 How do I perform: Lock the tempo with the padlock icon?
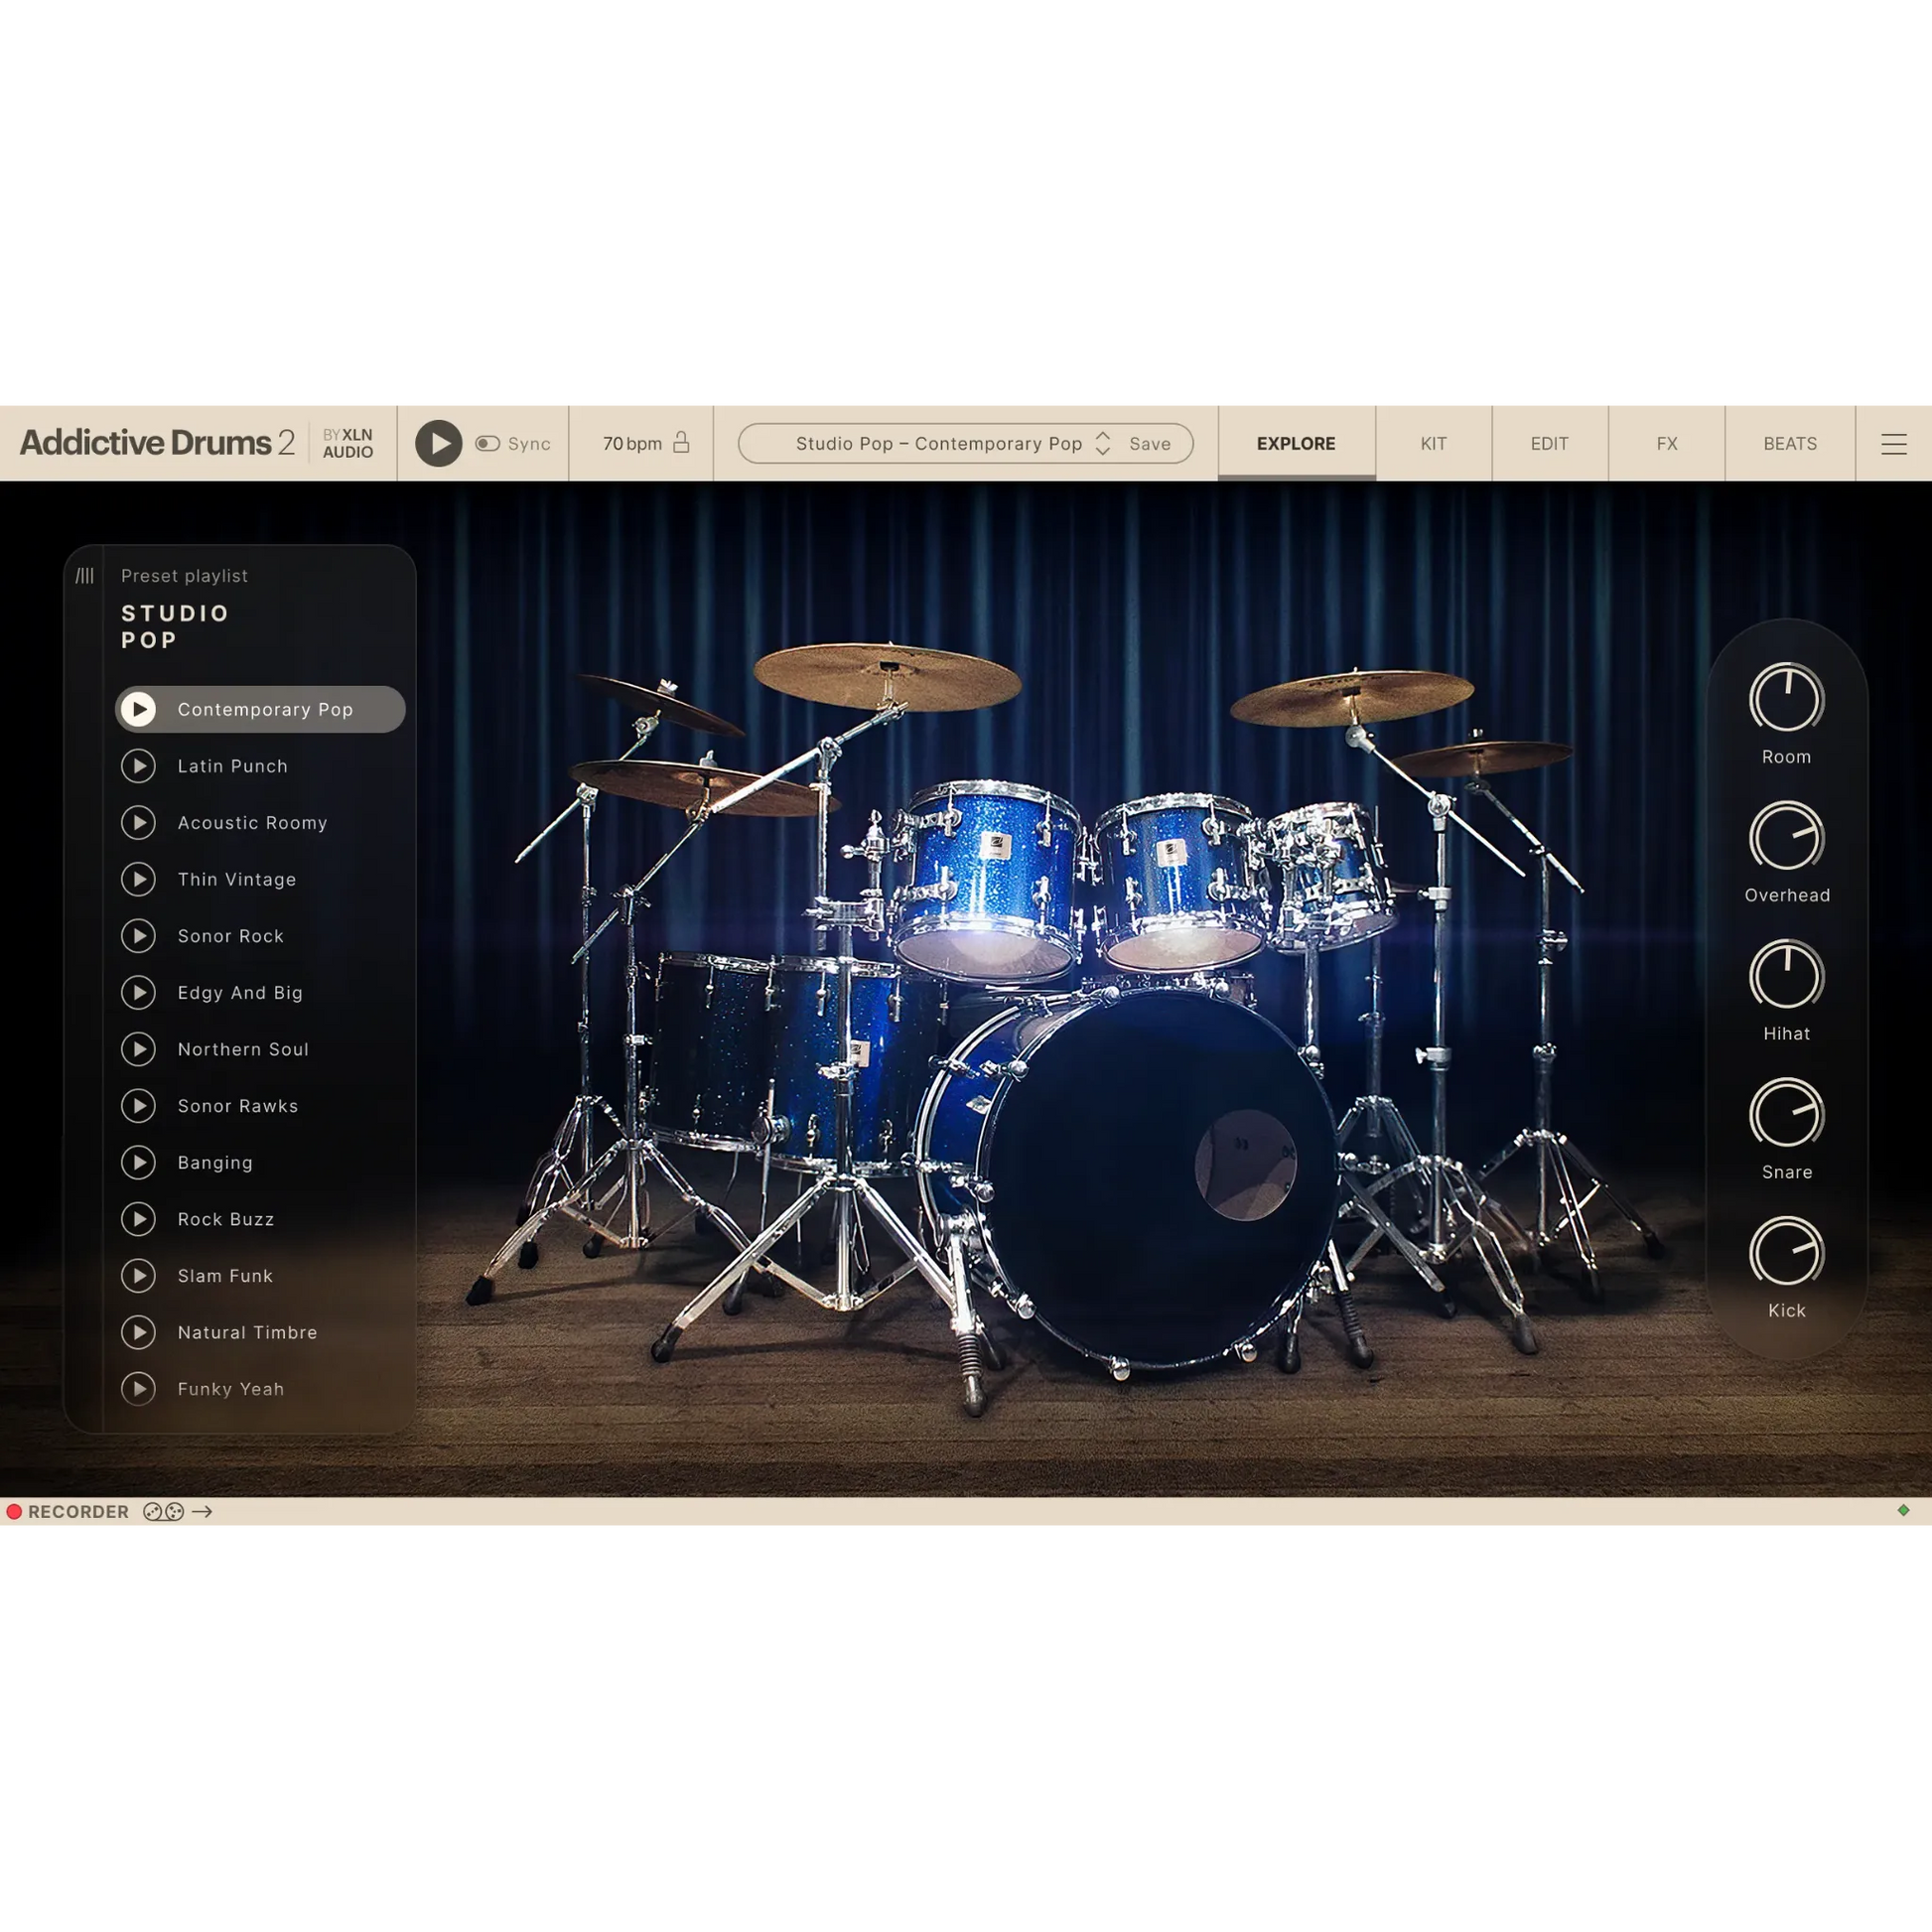[681, 442]
